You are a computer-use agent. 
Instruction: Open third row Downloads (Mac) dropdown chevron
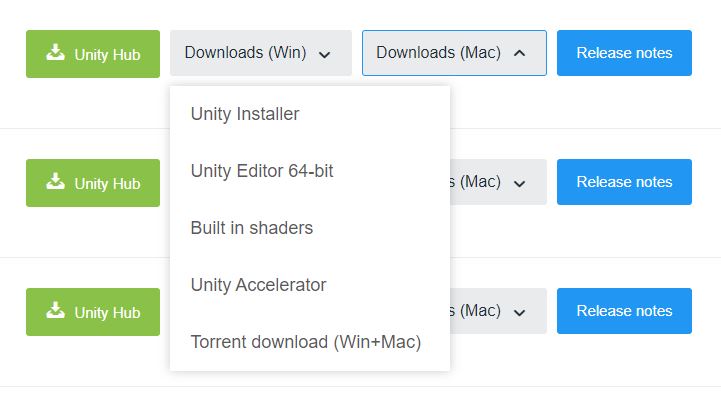click(520, 313)
